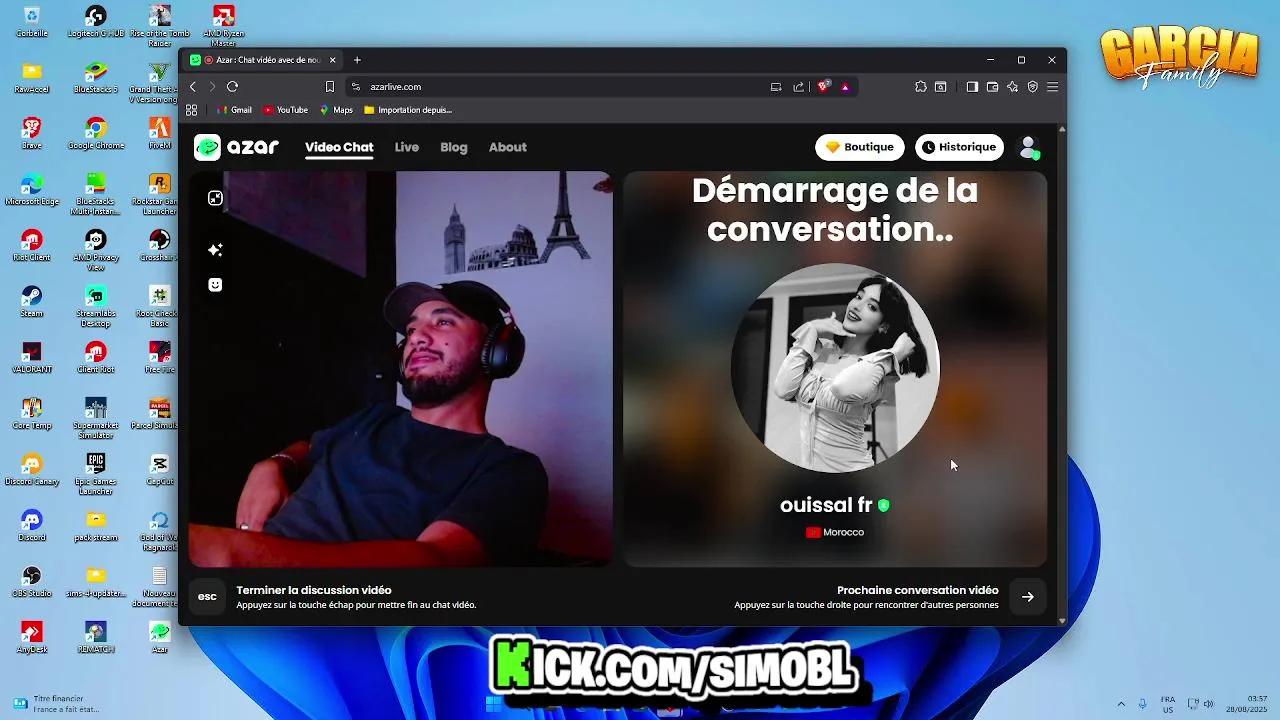Open the Brave Wallet icon
The width and height of the screenshot is (1280, 720).
[992, 87]
